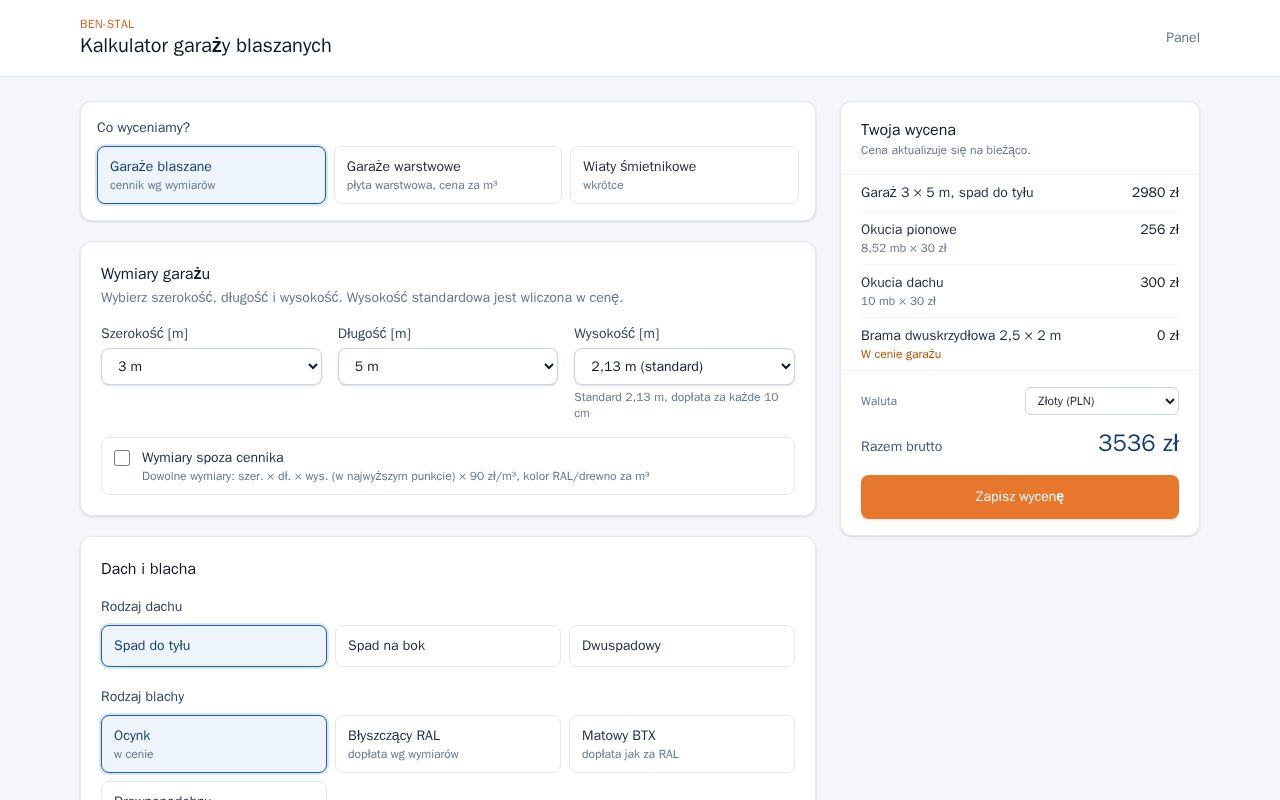Click the W cenie garażu note

point(901,354)
